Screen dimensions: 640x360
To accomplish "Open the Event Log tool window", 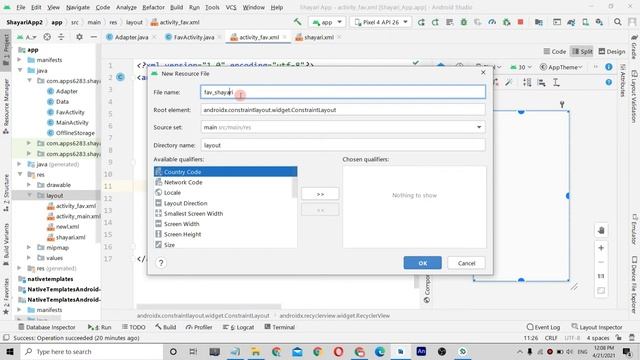I will (544, 327).
